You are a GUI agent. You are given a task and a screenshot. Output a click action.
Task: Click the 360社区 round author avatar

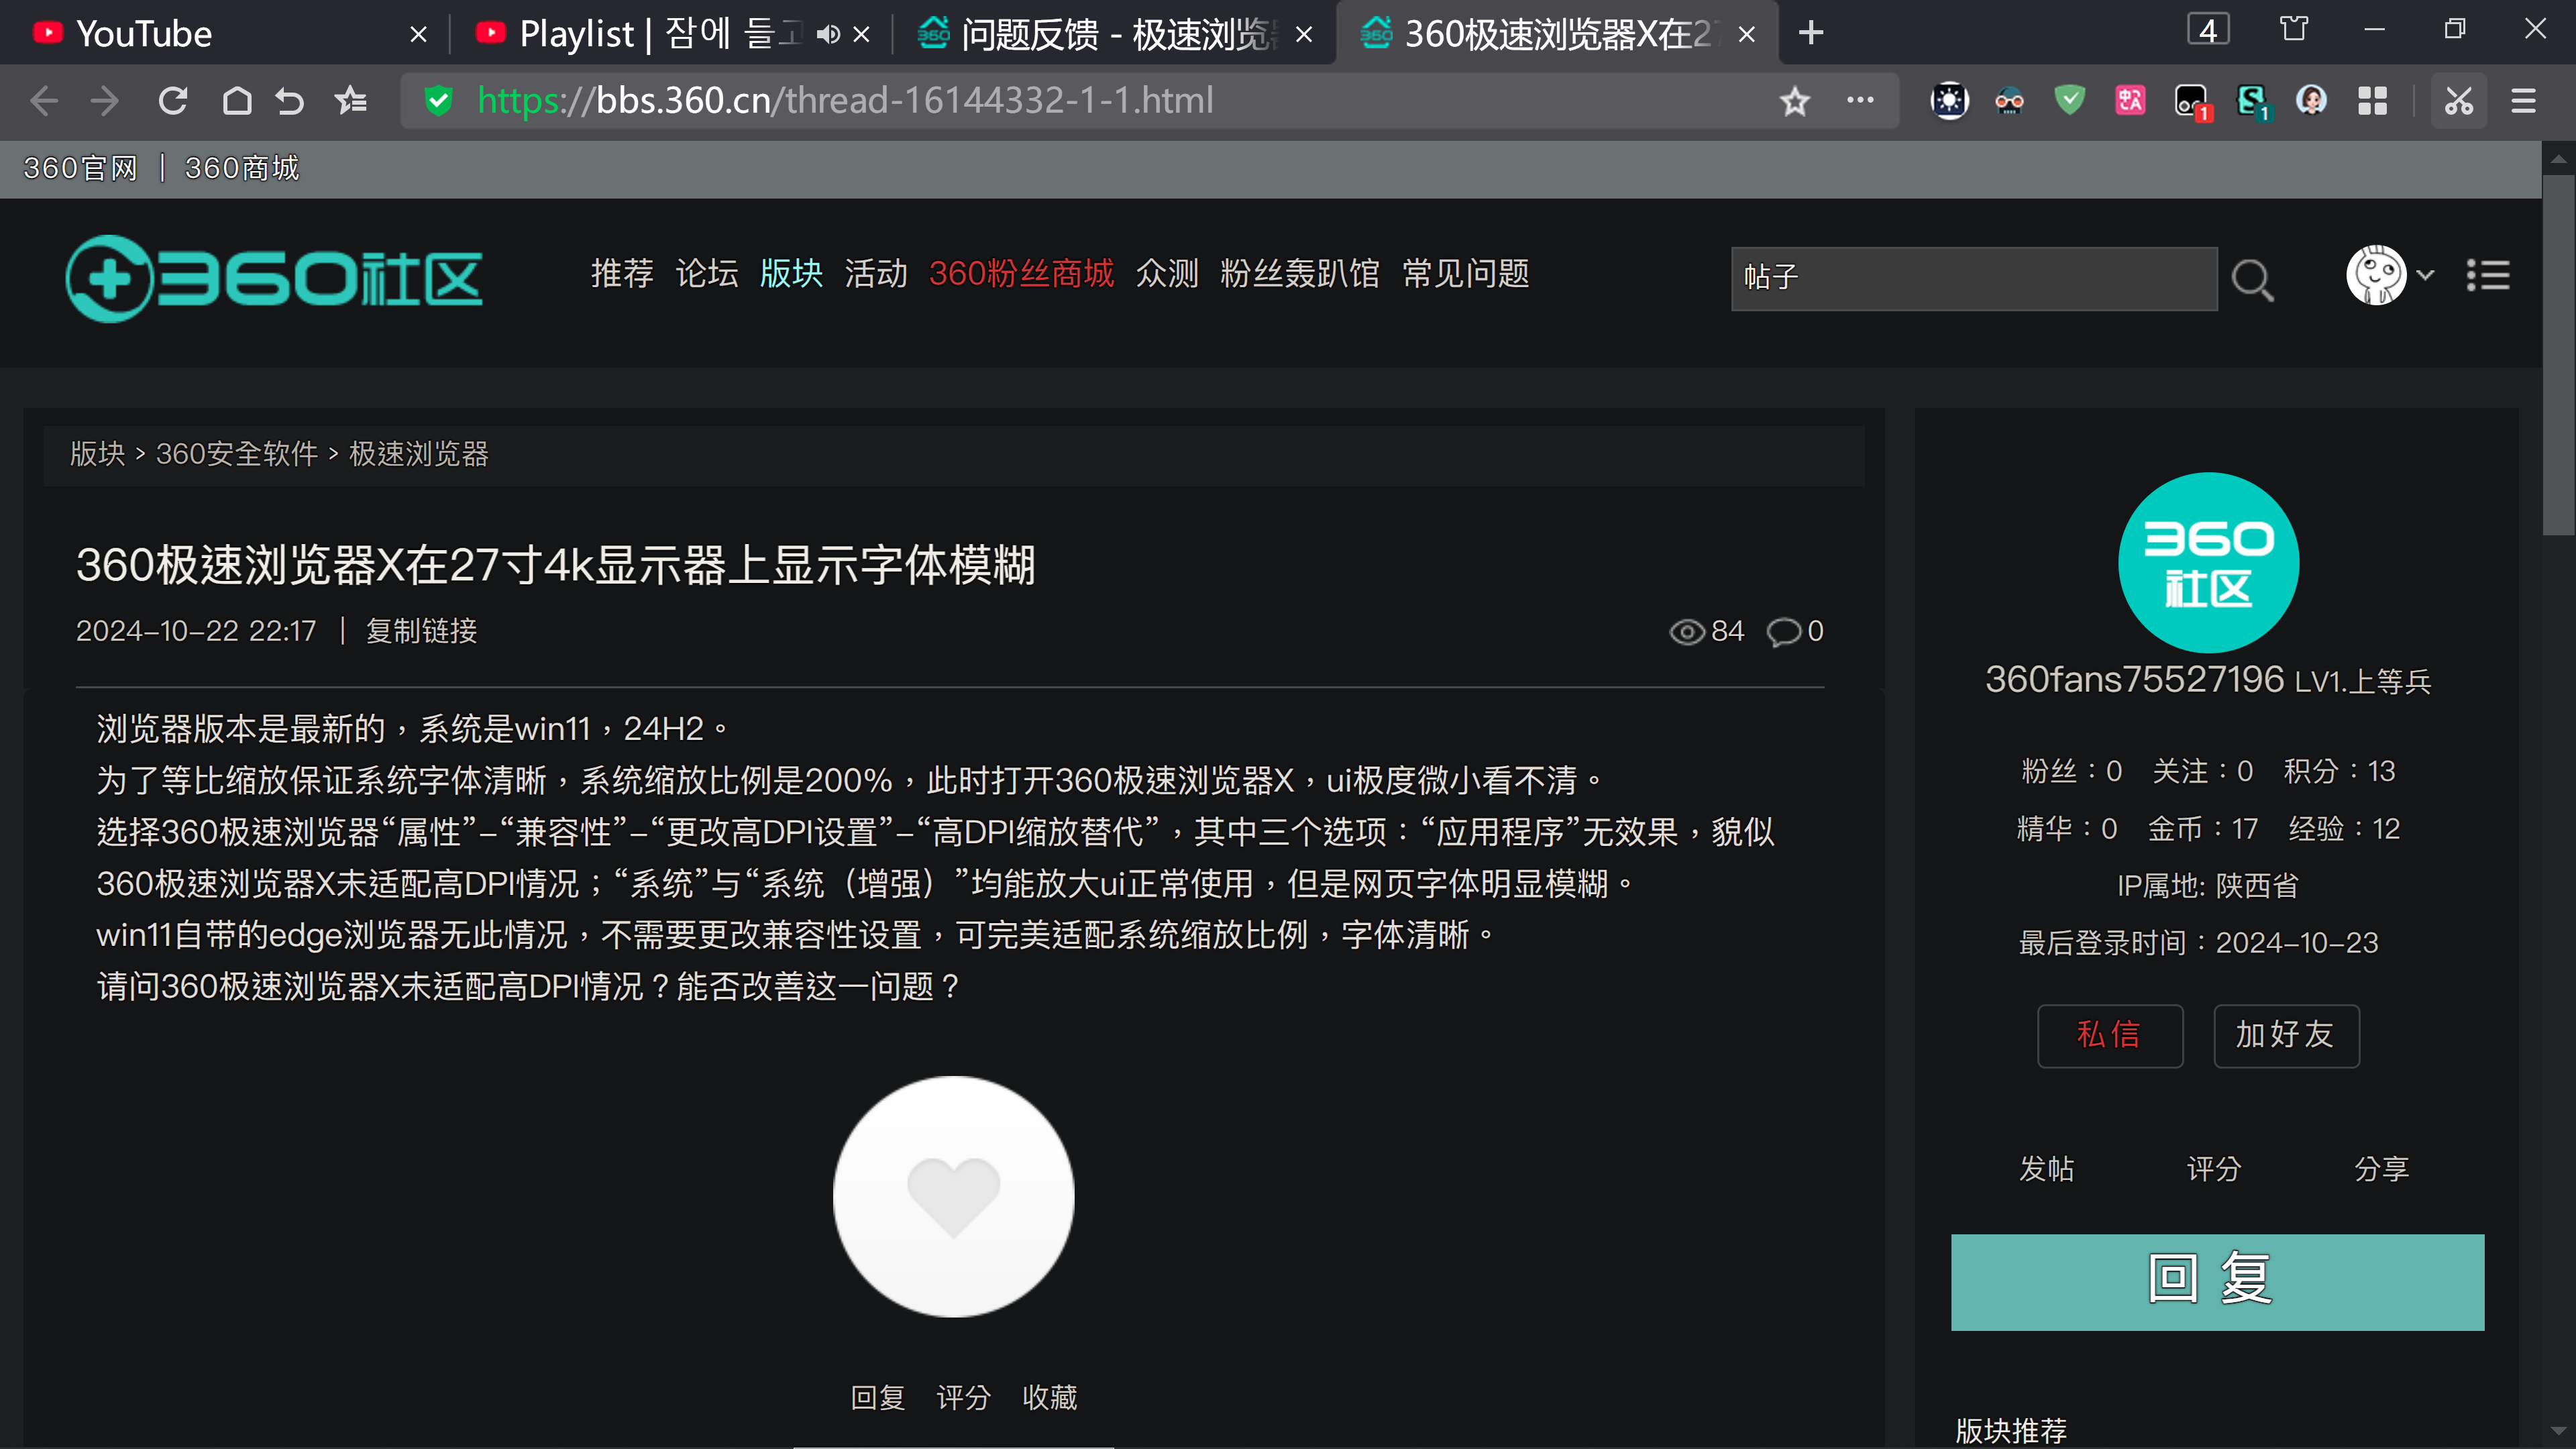(x=2208, y=562)
